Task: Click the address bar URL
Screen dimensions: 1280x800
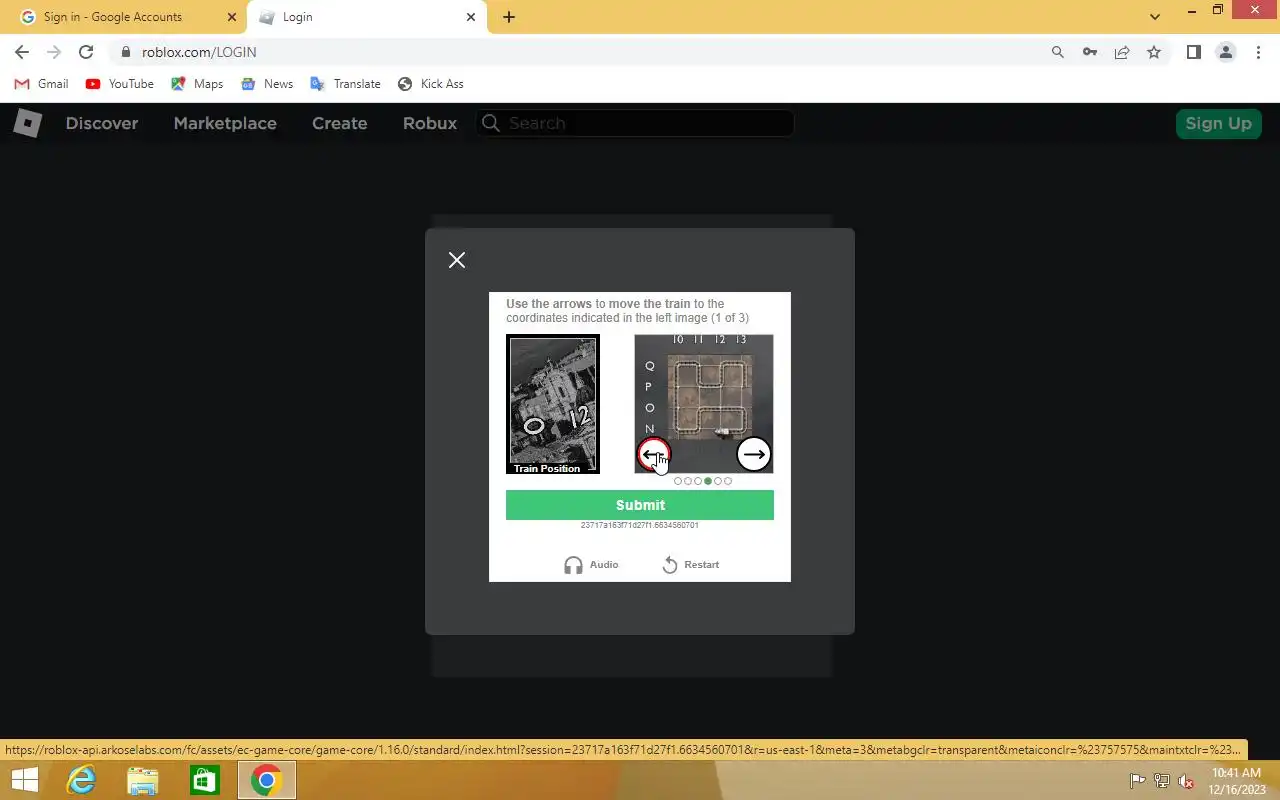Action: (199, 52)
